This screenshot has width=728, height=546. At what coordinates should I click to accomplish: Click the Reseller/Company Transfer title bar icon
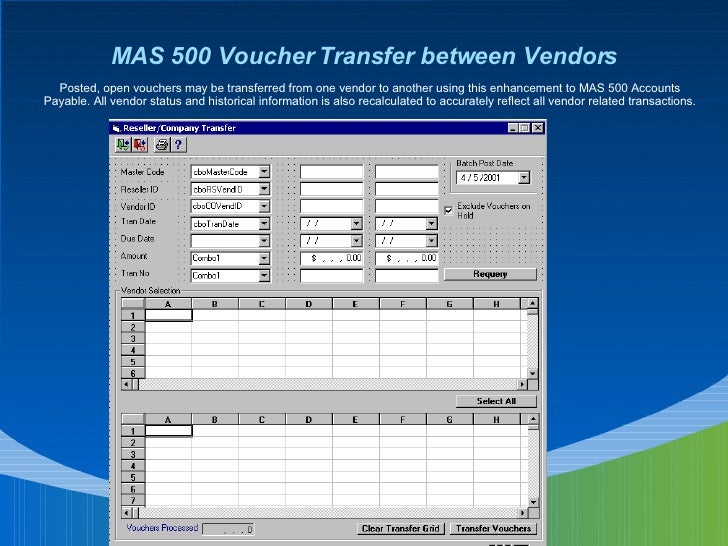tap(116, 128)
